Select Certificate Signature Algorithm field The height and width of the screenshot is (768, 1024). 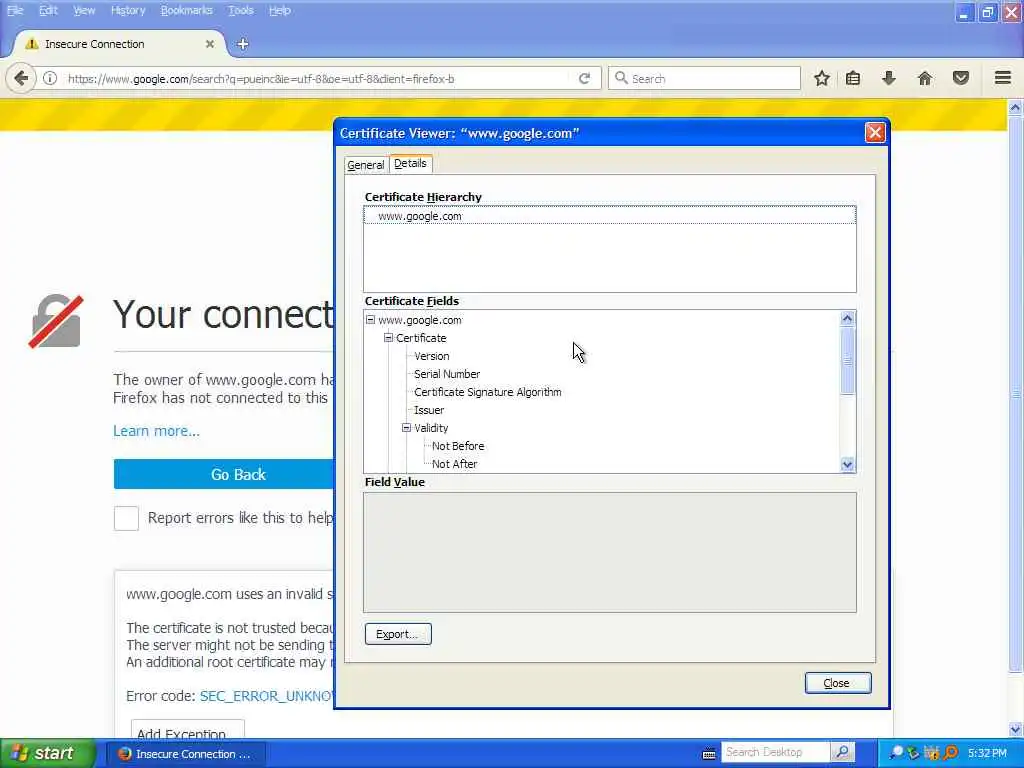click(x=487, y=392)
